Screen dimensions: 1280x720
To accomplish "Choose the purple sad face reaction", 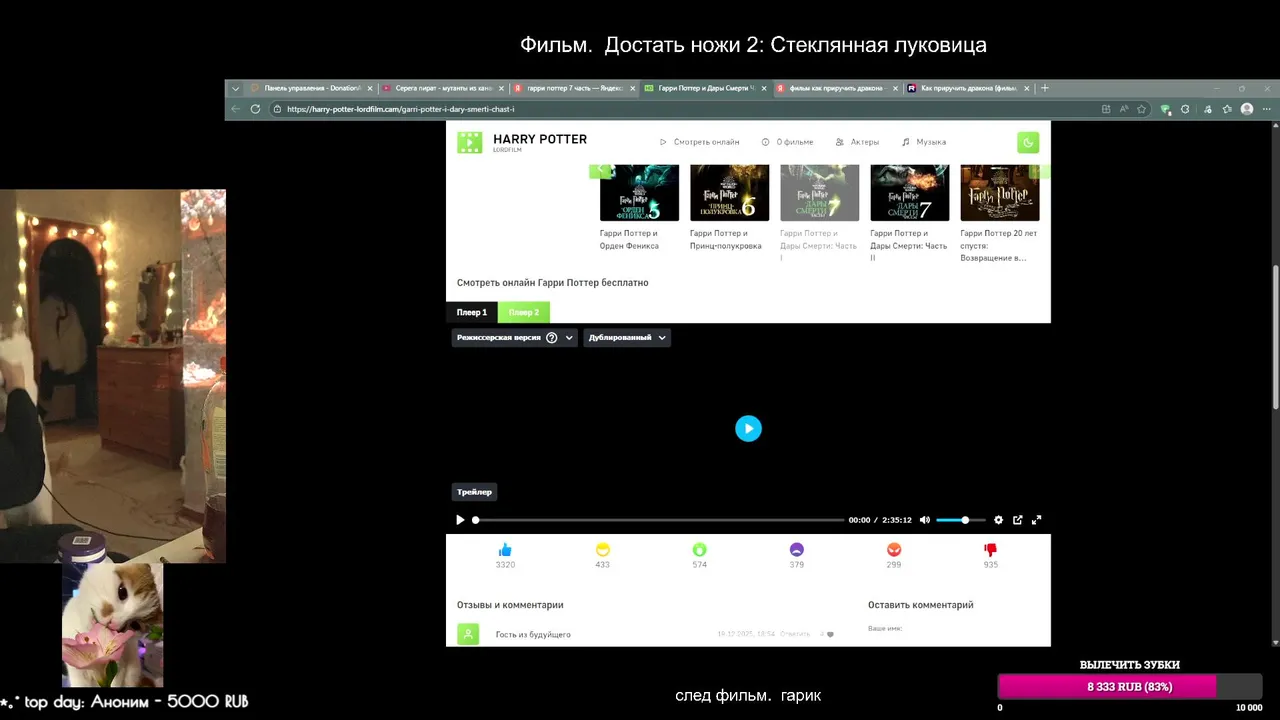I will 797,550.
